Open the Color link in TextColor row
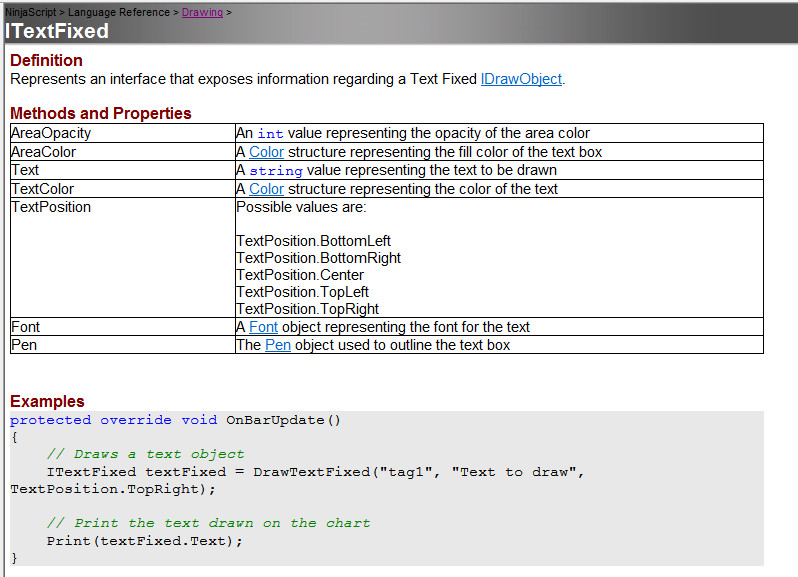Image resolution: width=798 pixels, height=577 pixels. coord(266,189)
